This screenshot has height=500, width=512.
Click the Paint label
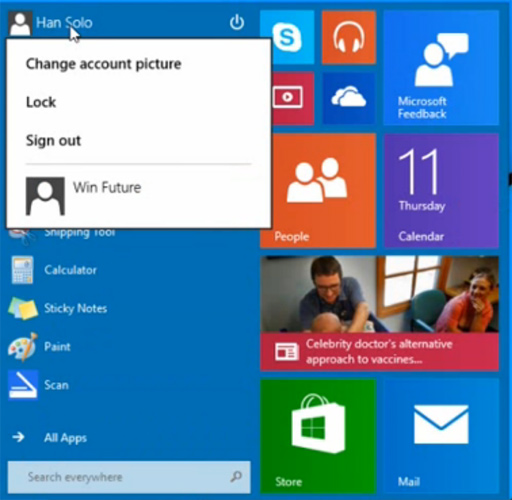(57, 347)
